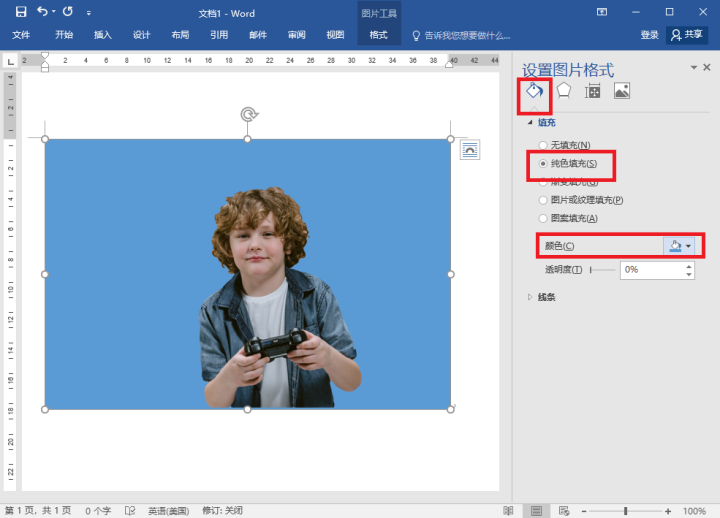Open the Picture settings pane icon
The width and height of the screenshot is (720, 518).
(x=622, y=91)
